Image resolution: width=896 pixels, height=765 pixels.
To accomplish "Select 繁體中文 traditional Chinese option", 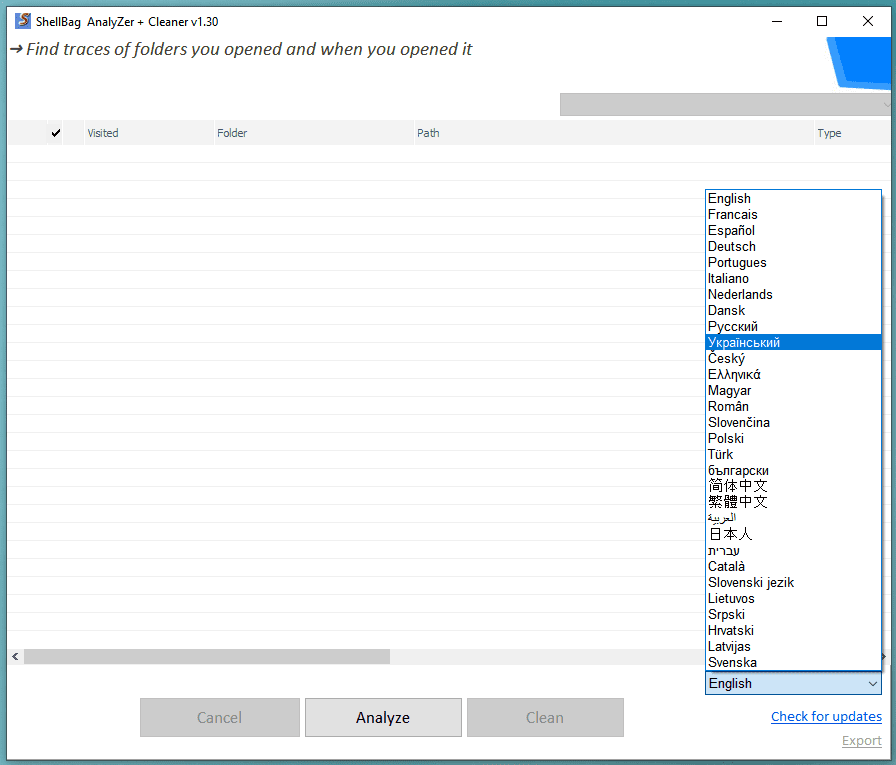I will tap(793, 502).
